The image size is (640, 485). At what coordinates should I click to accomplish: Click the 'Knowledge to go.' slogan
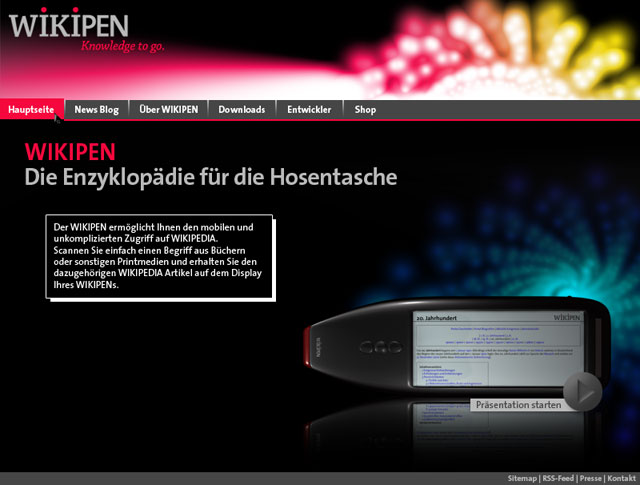coord(122,46)
